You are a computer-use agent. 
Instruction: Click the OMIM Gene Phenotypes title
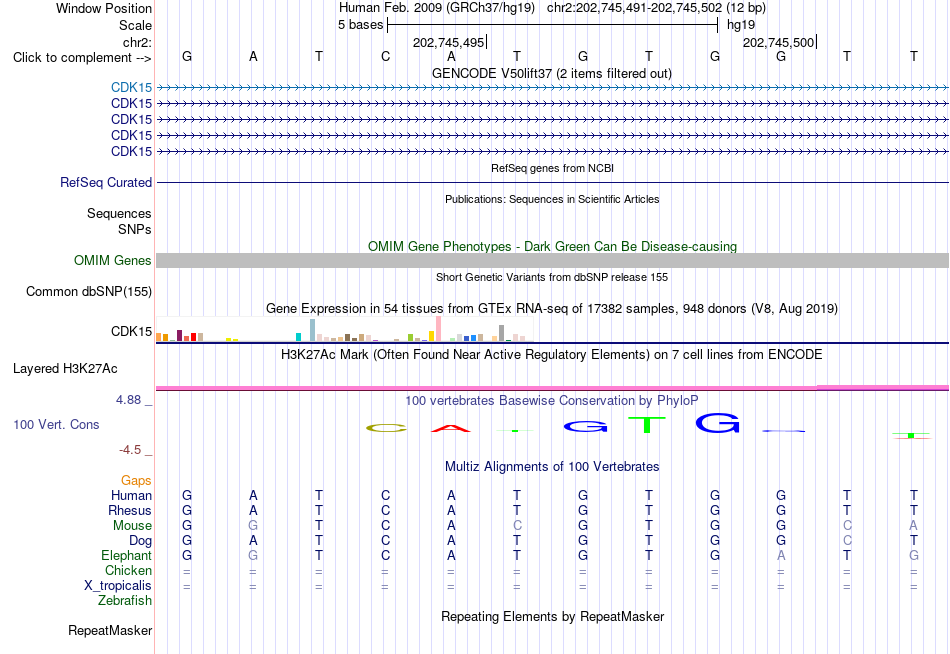point(552,247)
